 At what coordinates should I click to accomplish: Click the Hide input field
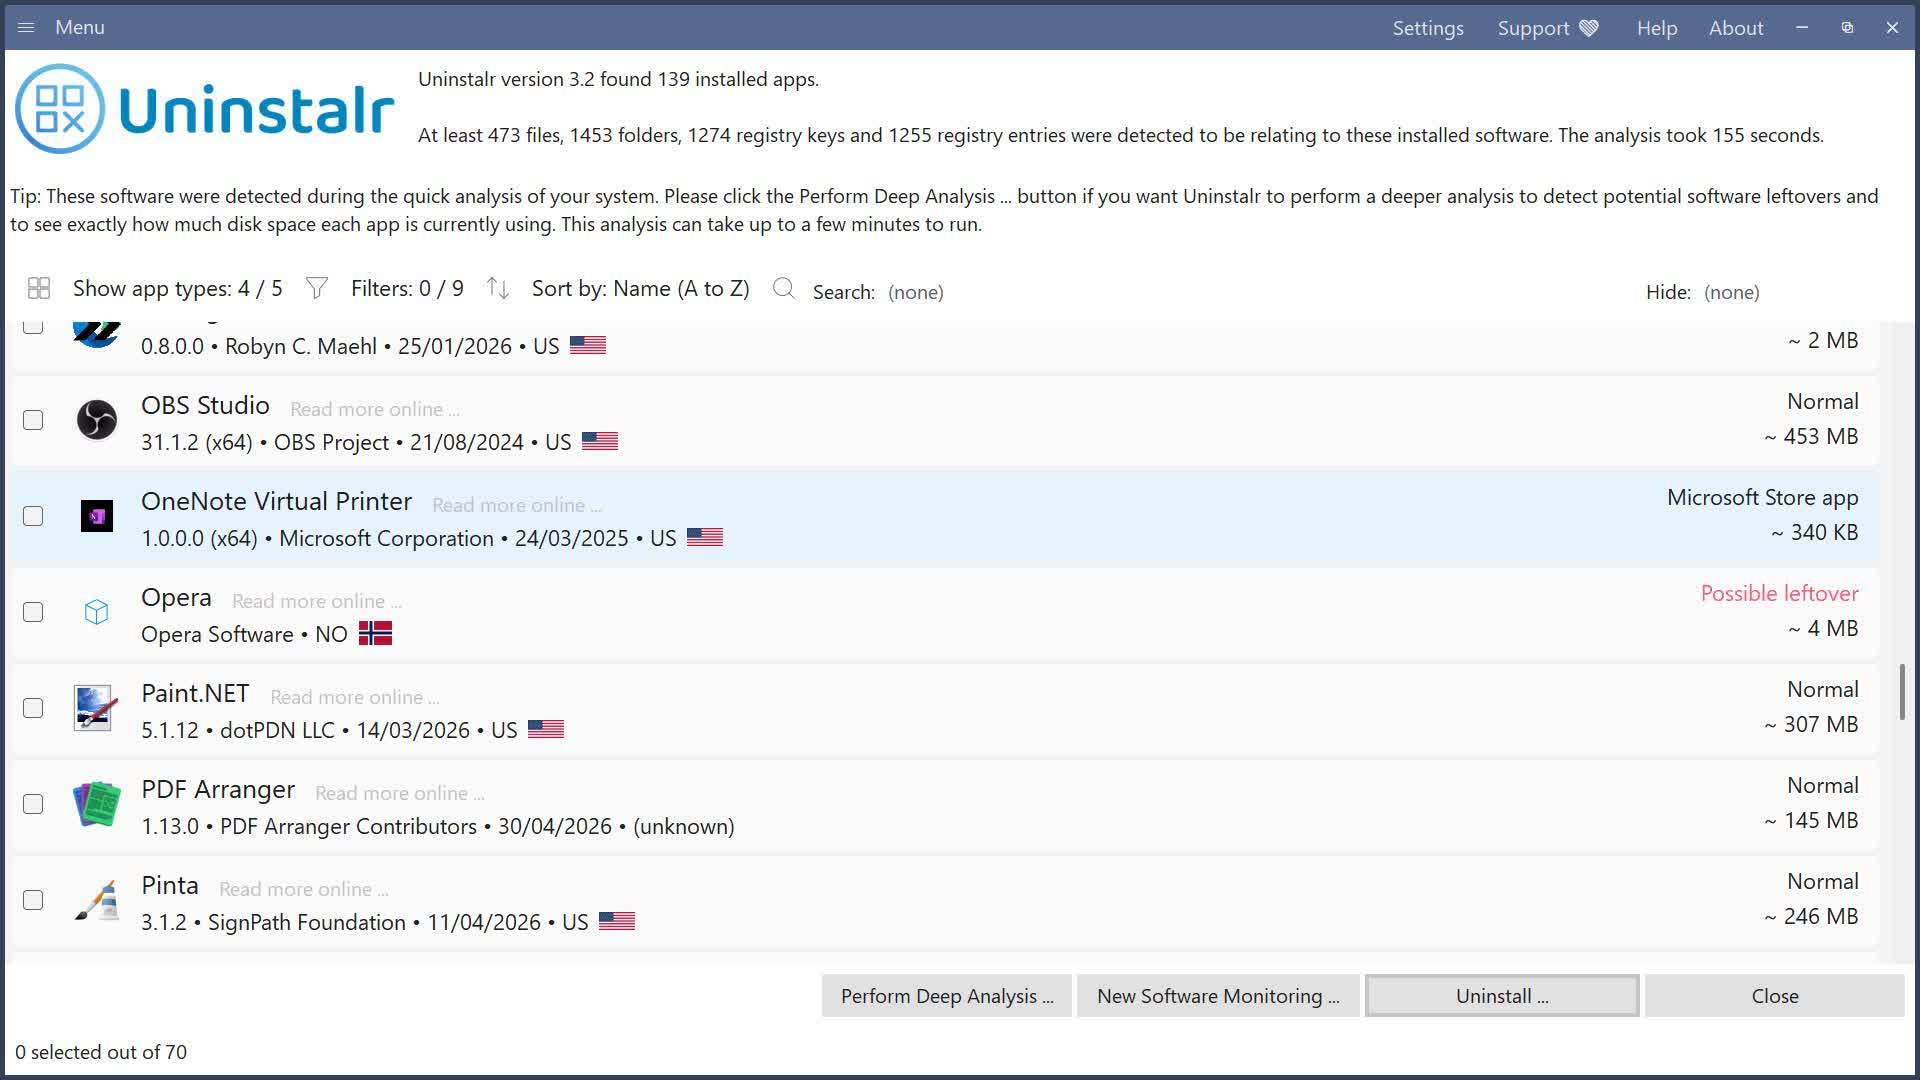[x=1732, y=292]
